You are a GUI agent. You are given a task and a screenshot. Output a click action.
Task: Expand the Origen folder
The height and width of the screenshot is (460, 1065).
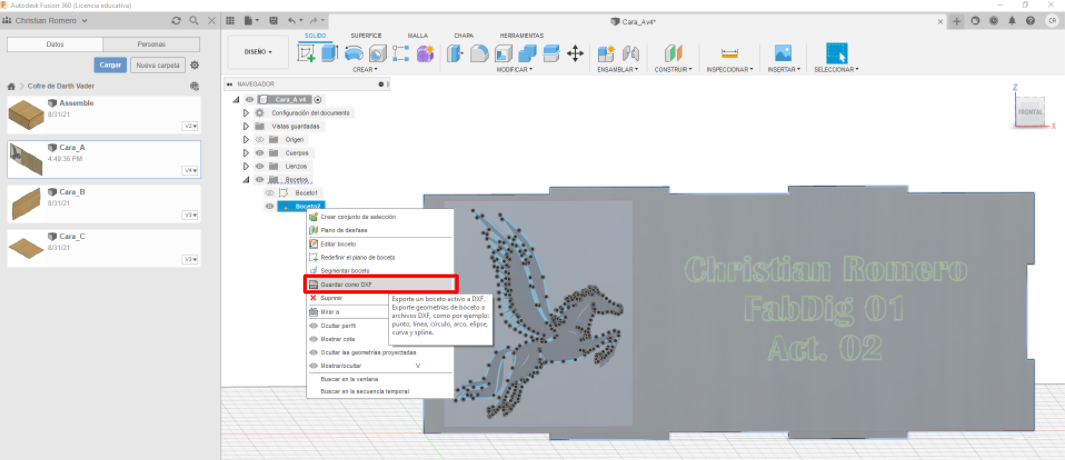click(x=247, y=139)
